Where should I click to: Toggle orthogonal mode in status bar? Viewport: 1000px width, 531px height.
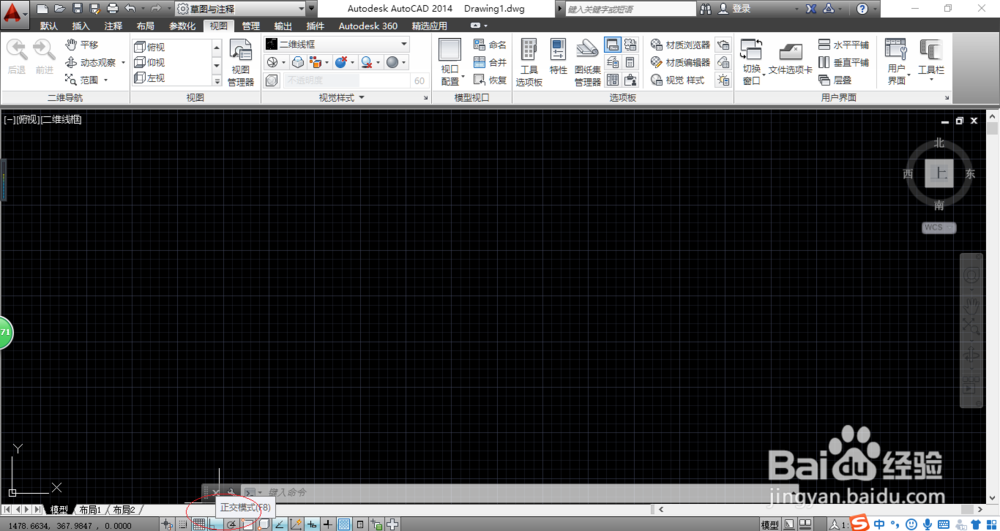pyautogui.click(x=216, y=525)
